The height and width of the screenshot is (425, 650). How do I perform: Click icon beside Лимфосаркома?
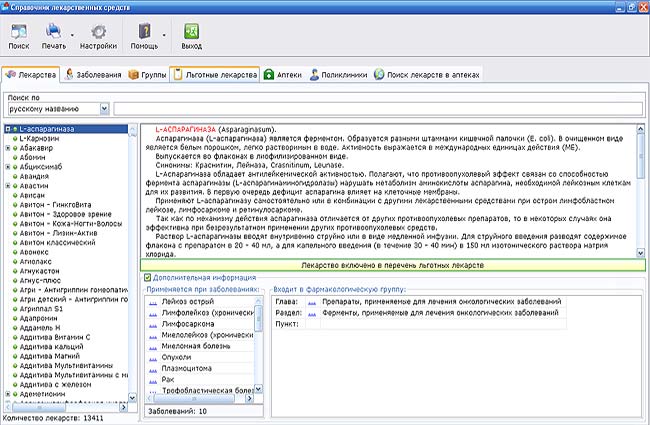coord(153,325)
